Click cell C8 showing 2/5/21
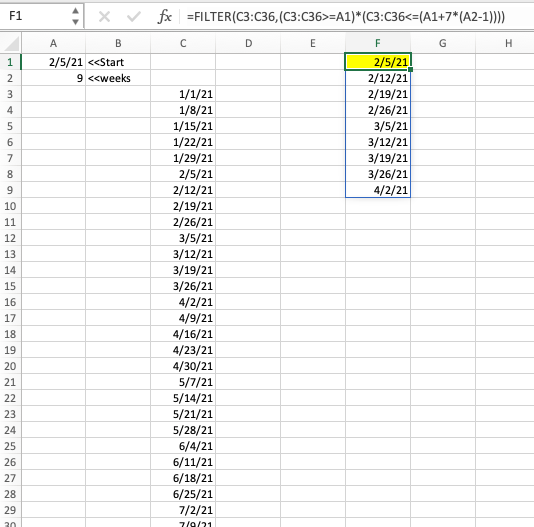 coord(183,174)
